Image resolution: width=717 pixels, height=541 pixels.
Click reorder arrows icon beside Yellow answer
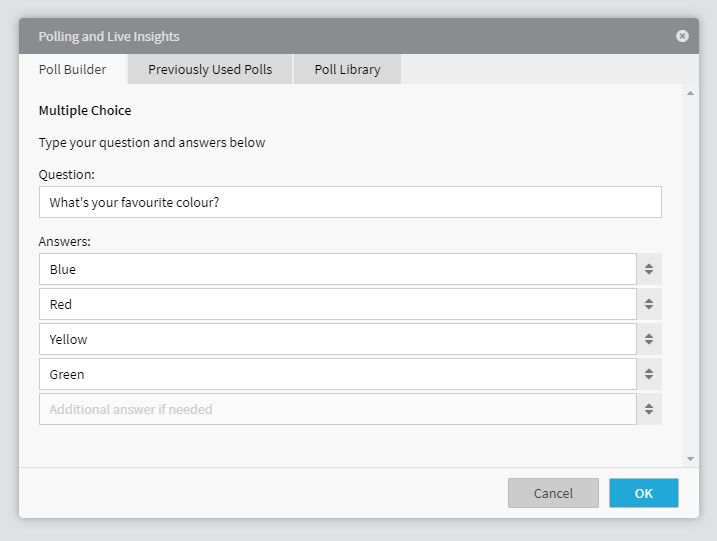pyautogui.click(x=649, y=339)
